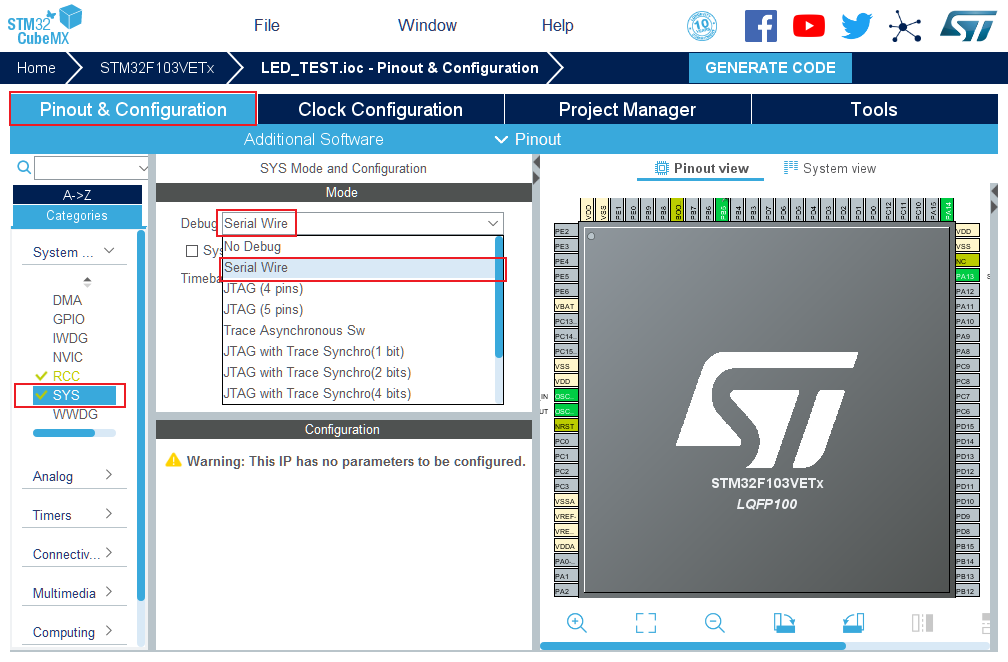Open the Facebook icon link
The width and height of the screenshot is (1008, 662).
[760, 26]
